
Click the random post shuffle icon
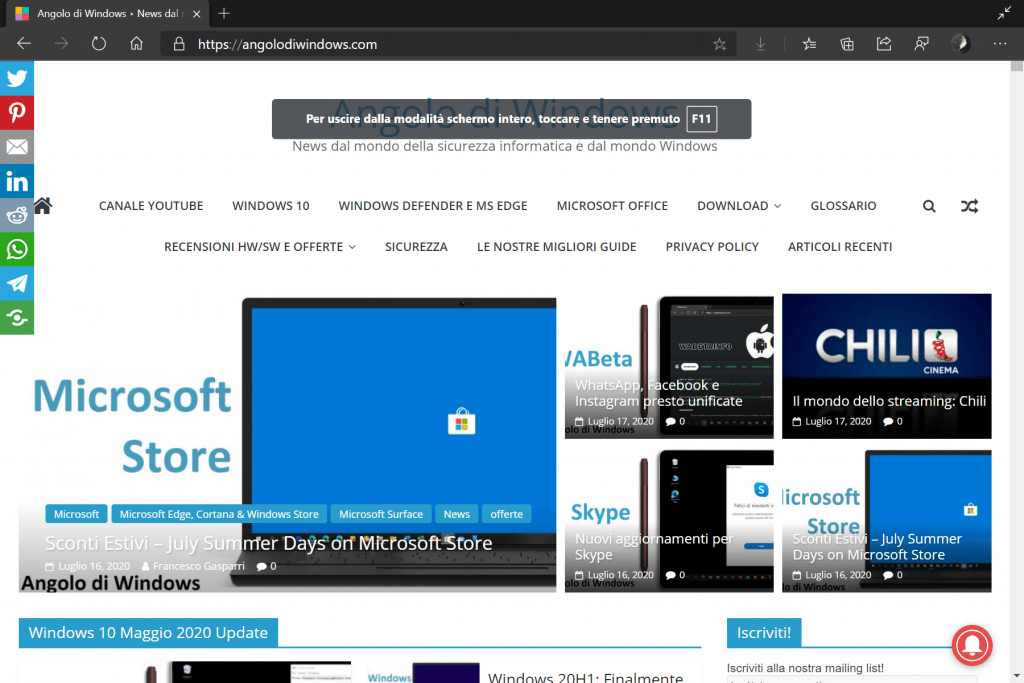969,206
